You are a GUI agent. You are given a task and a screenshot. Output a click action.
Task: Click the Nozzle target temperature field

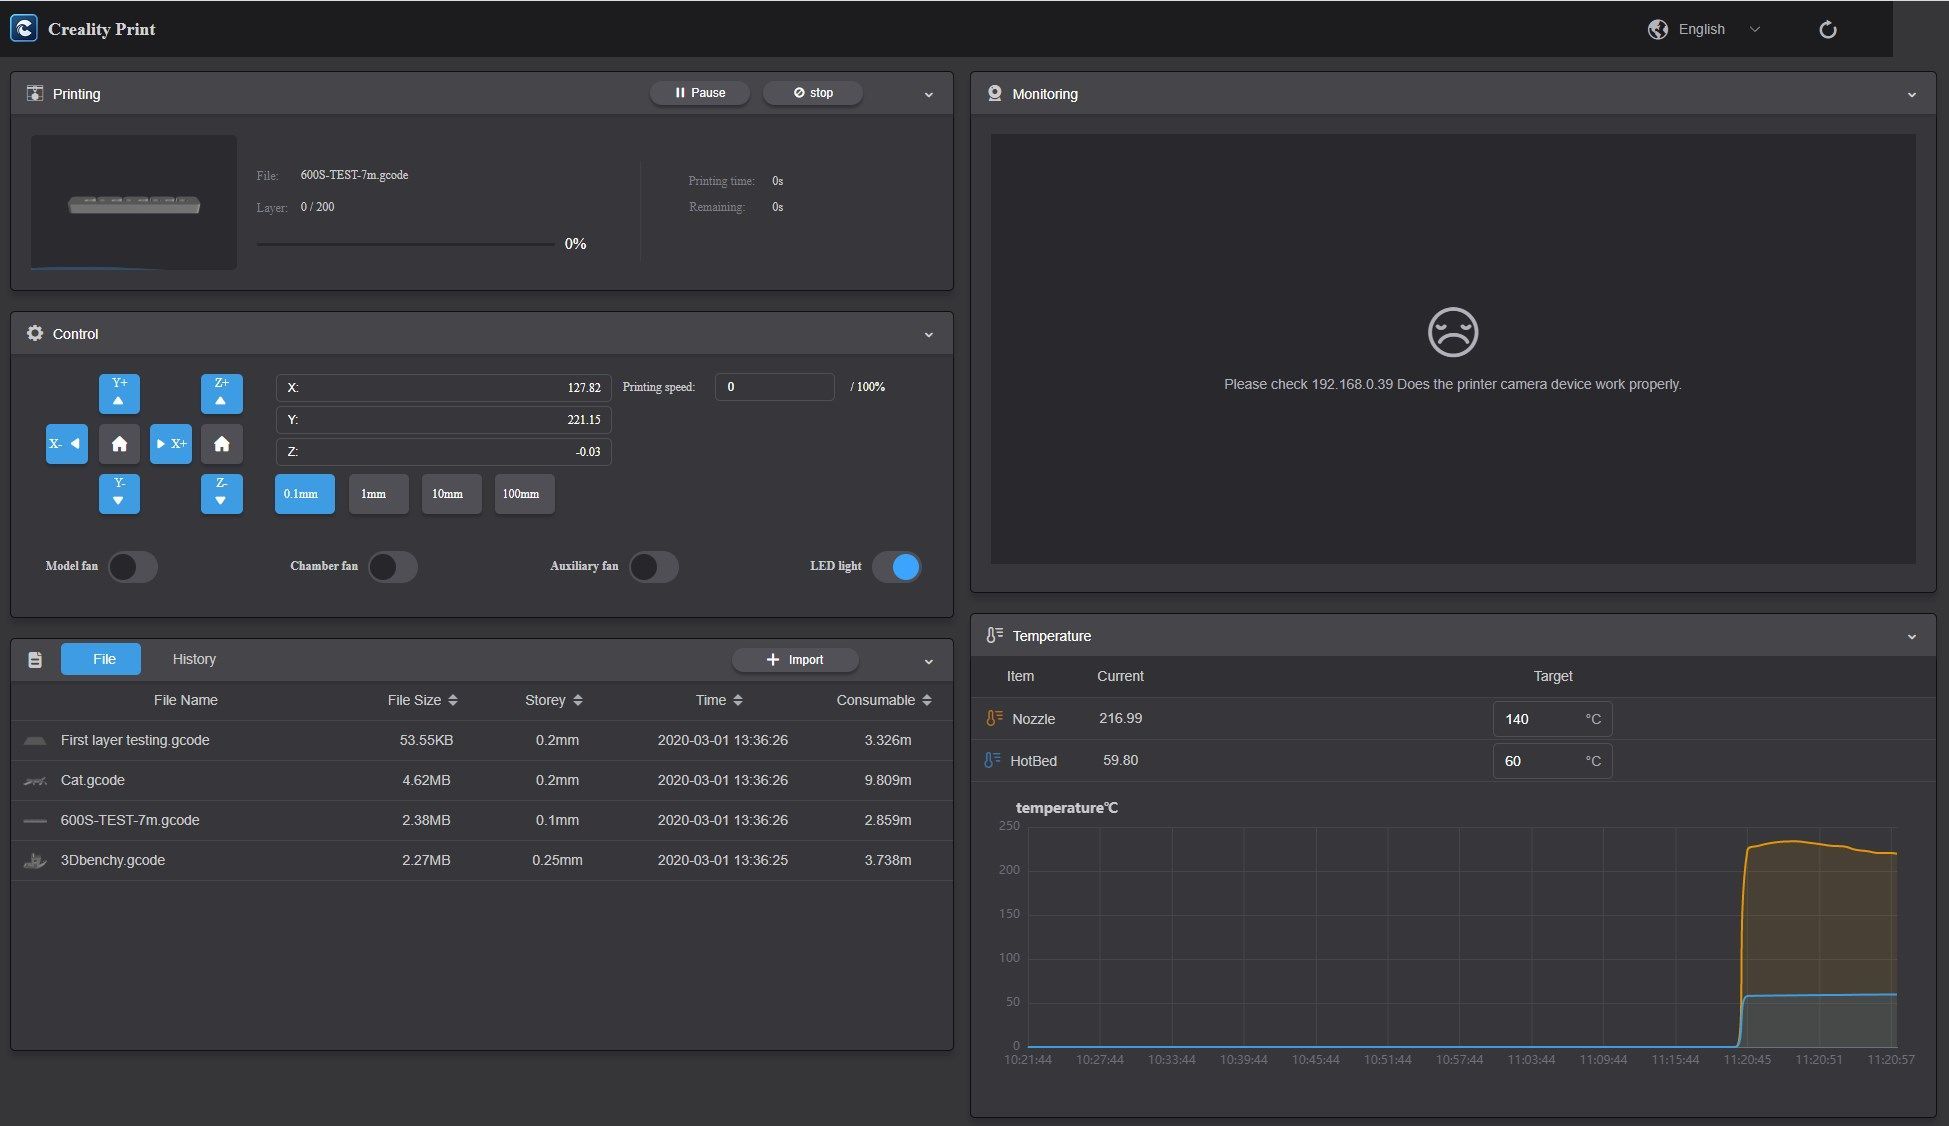[1540, 719]
